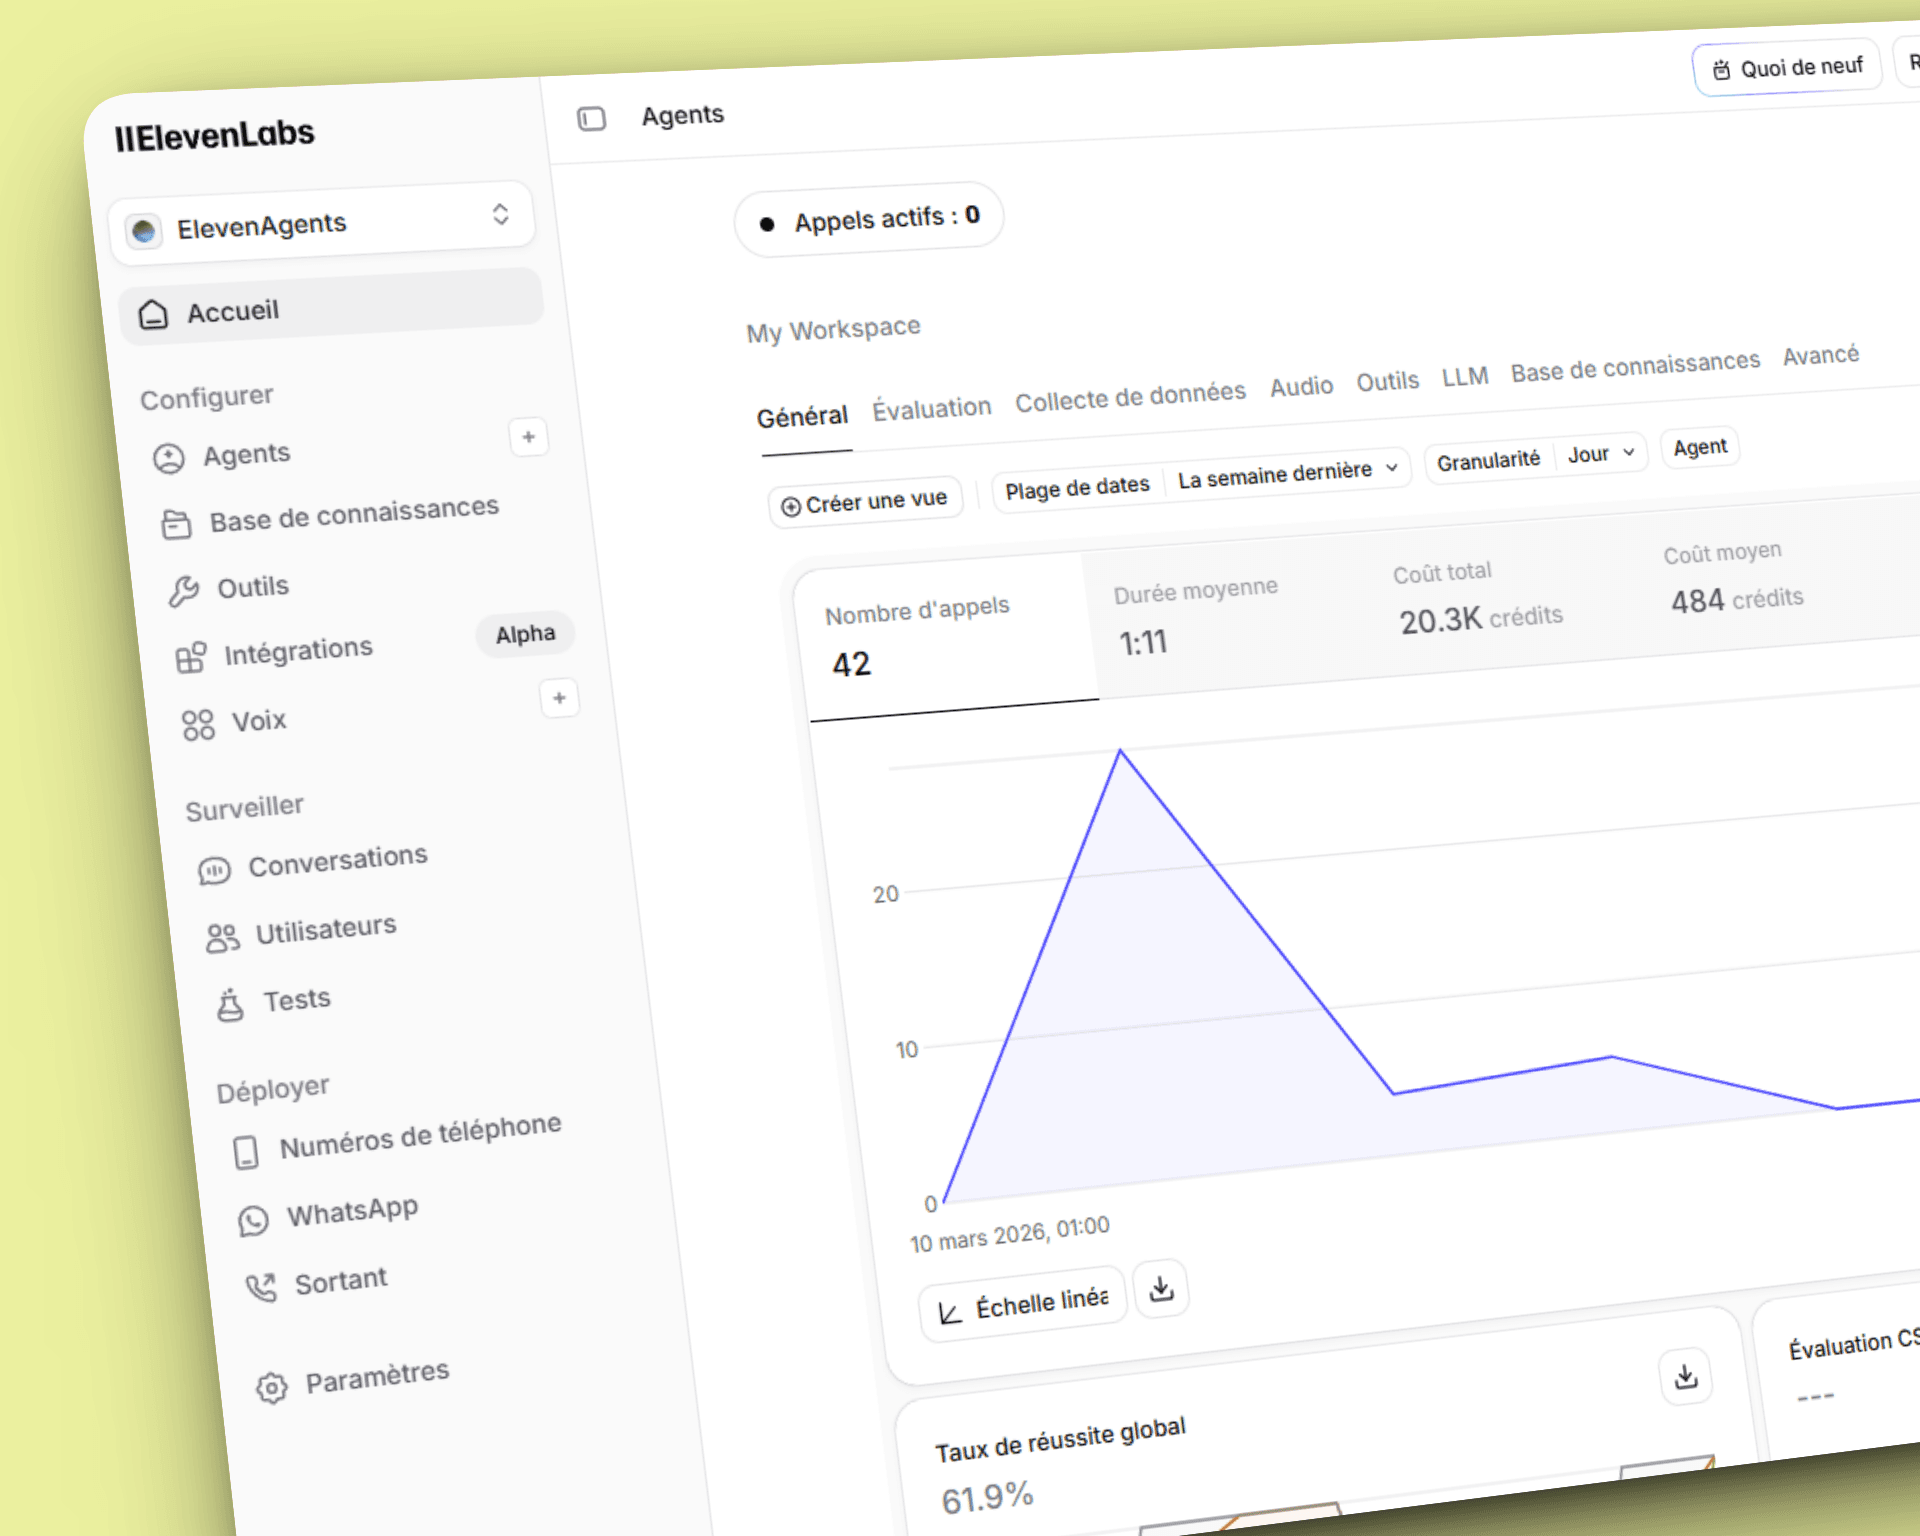The width and height of the screenshot is (1920, 1536).
Task: Click the plus icon beside Agents
Action: pos(528,437)
